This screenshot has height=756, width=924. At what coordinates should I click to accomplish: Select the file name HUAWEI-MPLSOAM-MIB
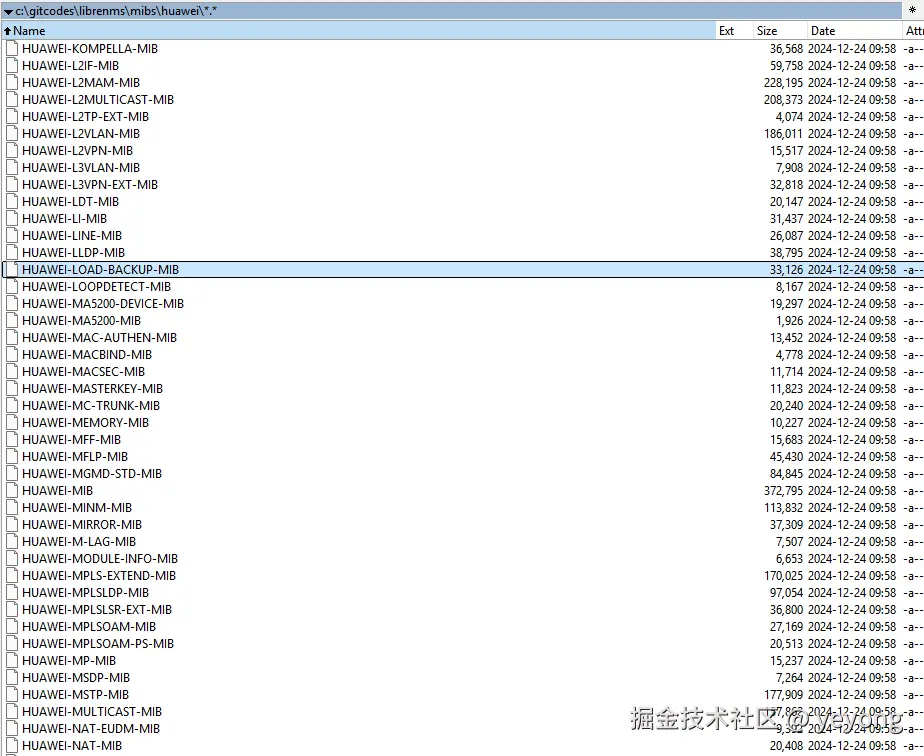[89, 626]
